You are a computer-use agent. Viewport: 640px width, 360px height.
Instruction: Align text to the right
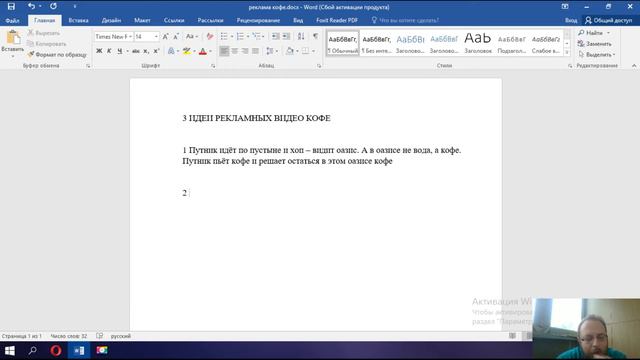[245, 51]
